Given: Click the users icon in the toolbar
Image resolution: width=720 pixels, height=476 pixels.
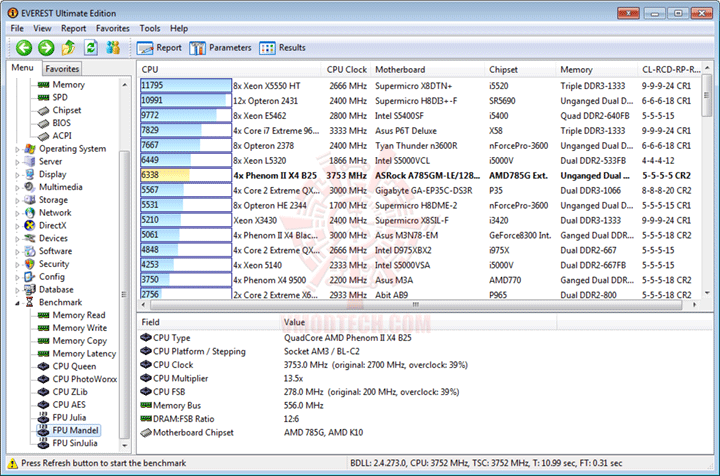Looking at the screenshot, I should tap(113, 48).
